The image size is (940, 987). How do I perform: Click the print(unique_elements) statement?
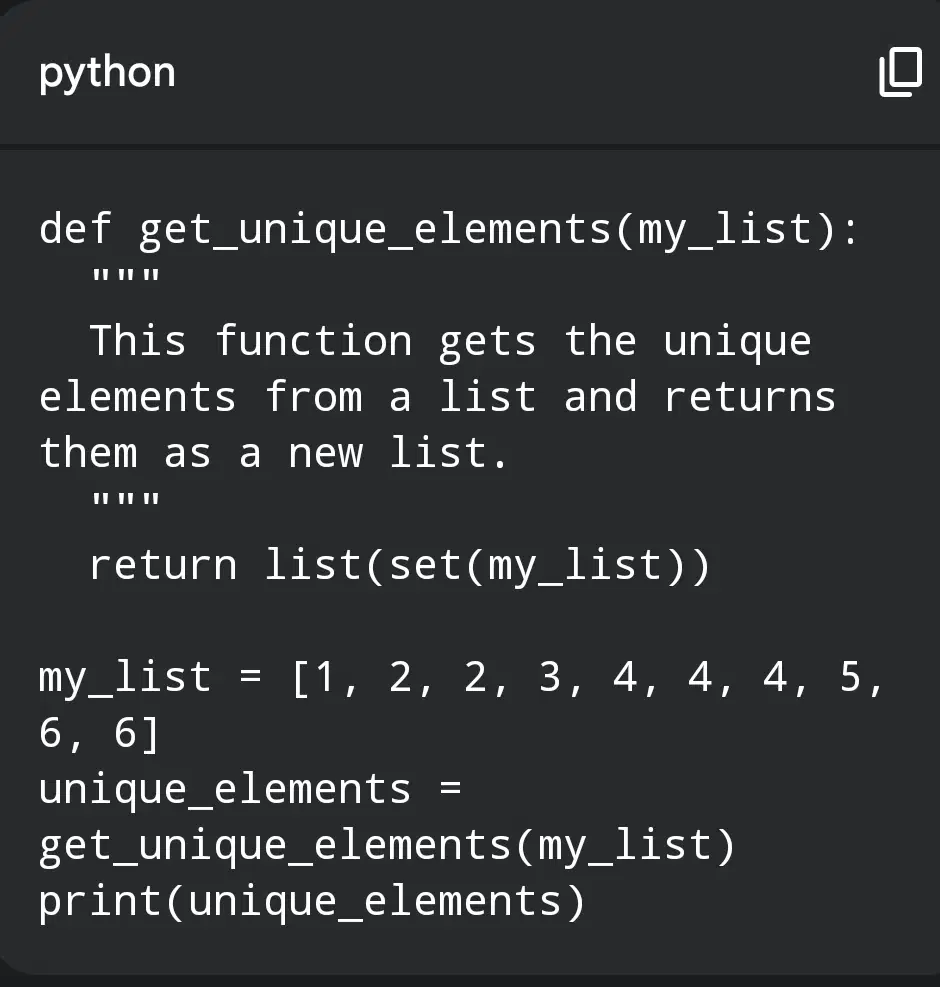tap(312, 903)
